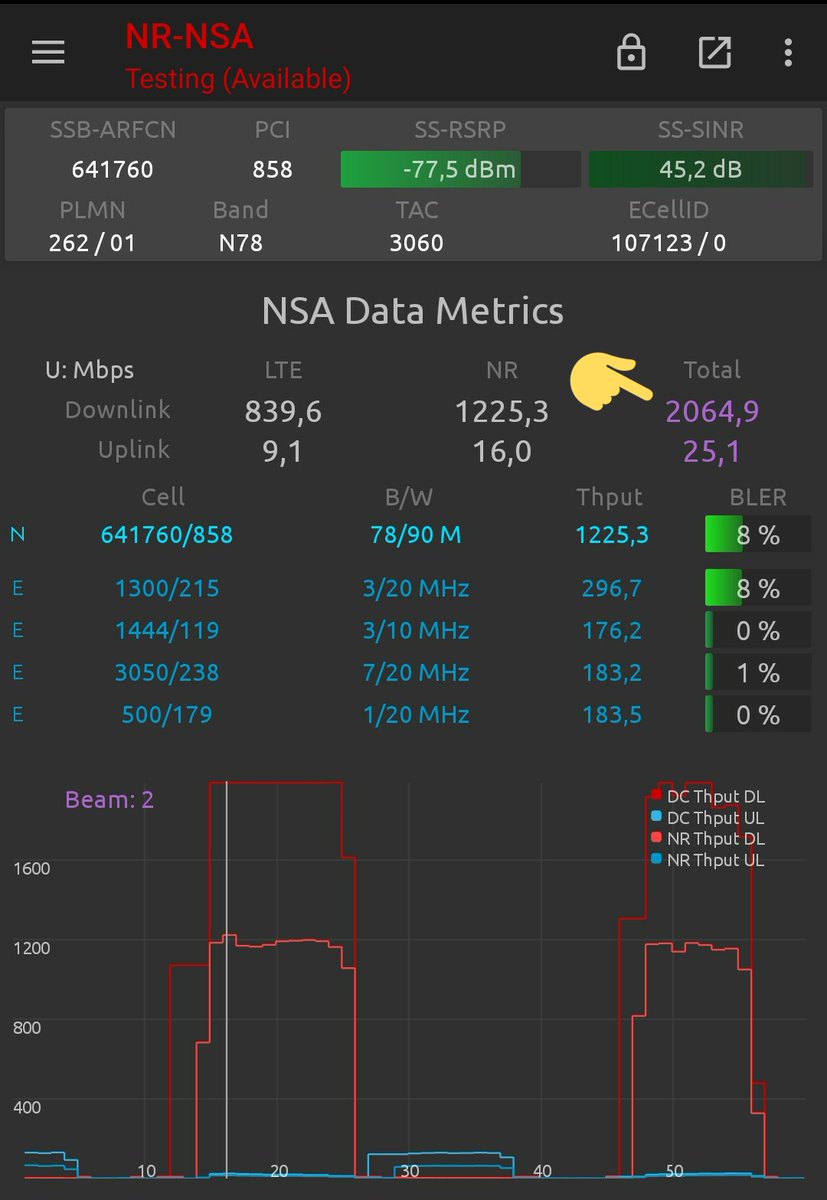Tap throughput value 183,5
Viewport: 827px width, 1200px height.
point(611,715)
